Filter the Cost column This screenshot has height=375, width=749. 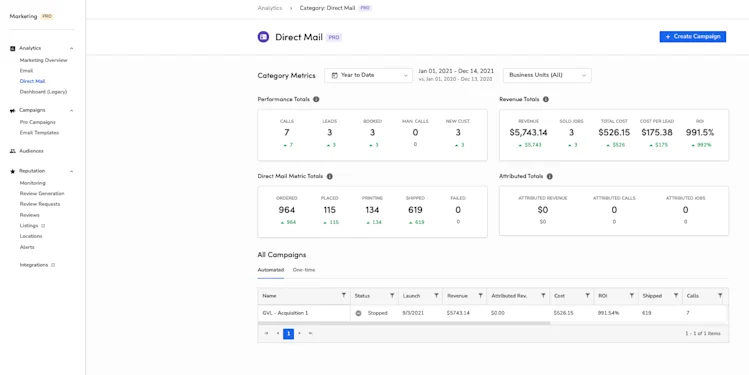pyautogui.click(x=587, y=296)
